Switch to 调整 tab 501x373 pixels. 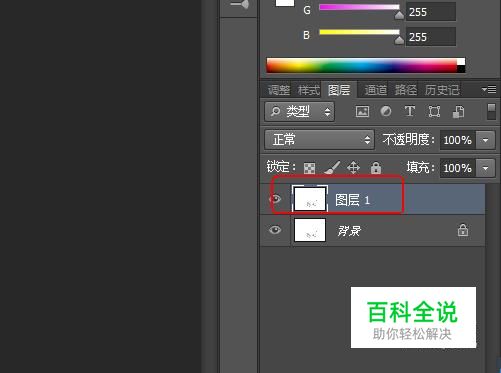click(x=279, y=90)
